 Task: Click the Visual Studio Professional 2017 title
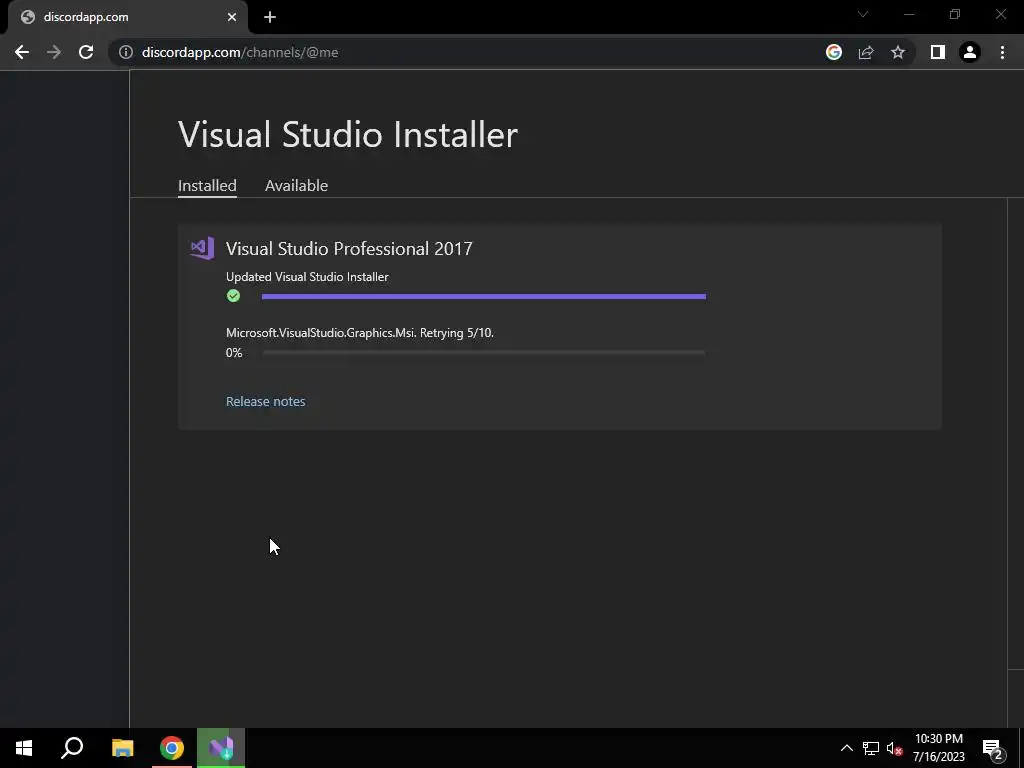pos(349,249)
